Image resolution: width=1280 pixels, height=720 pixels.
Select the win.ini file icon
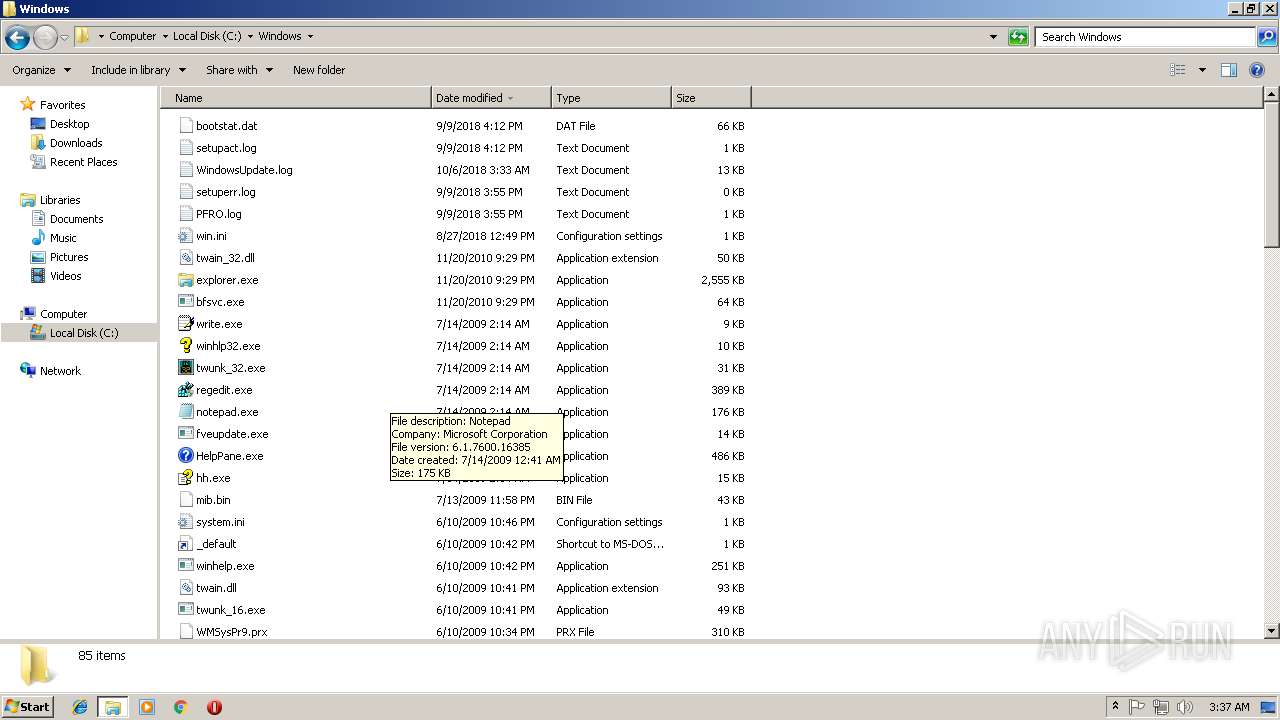coord(185,236)
